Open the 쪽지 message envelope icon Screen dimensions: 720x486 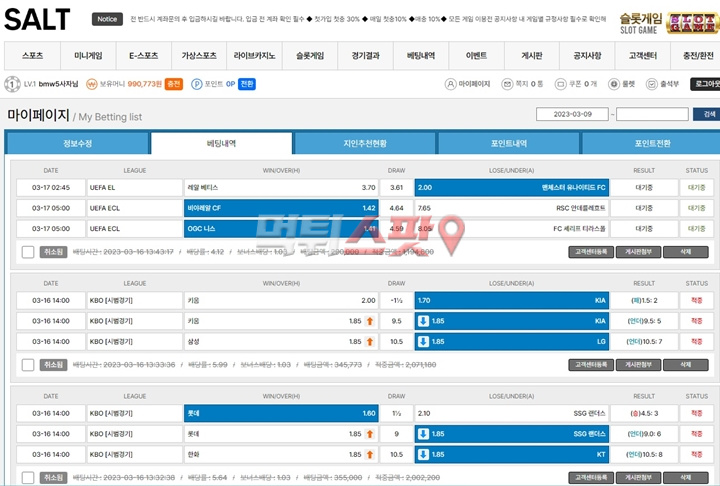point(507,84)
